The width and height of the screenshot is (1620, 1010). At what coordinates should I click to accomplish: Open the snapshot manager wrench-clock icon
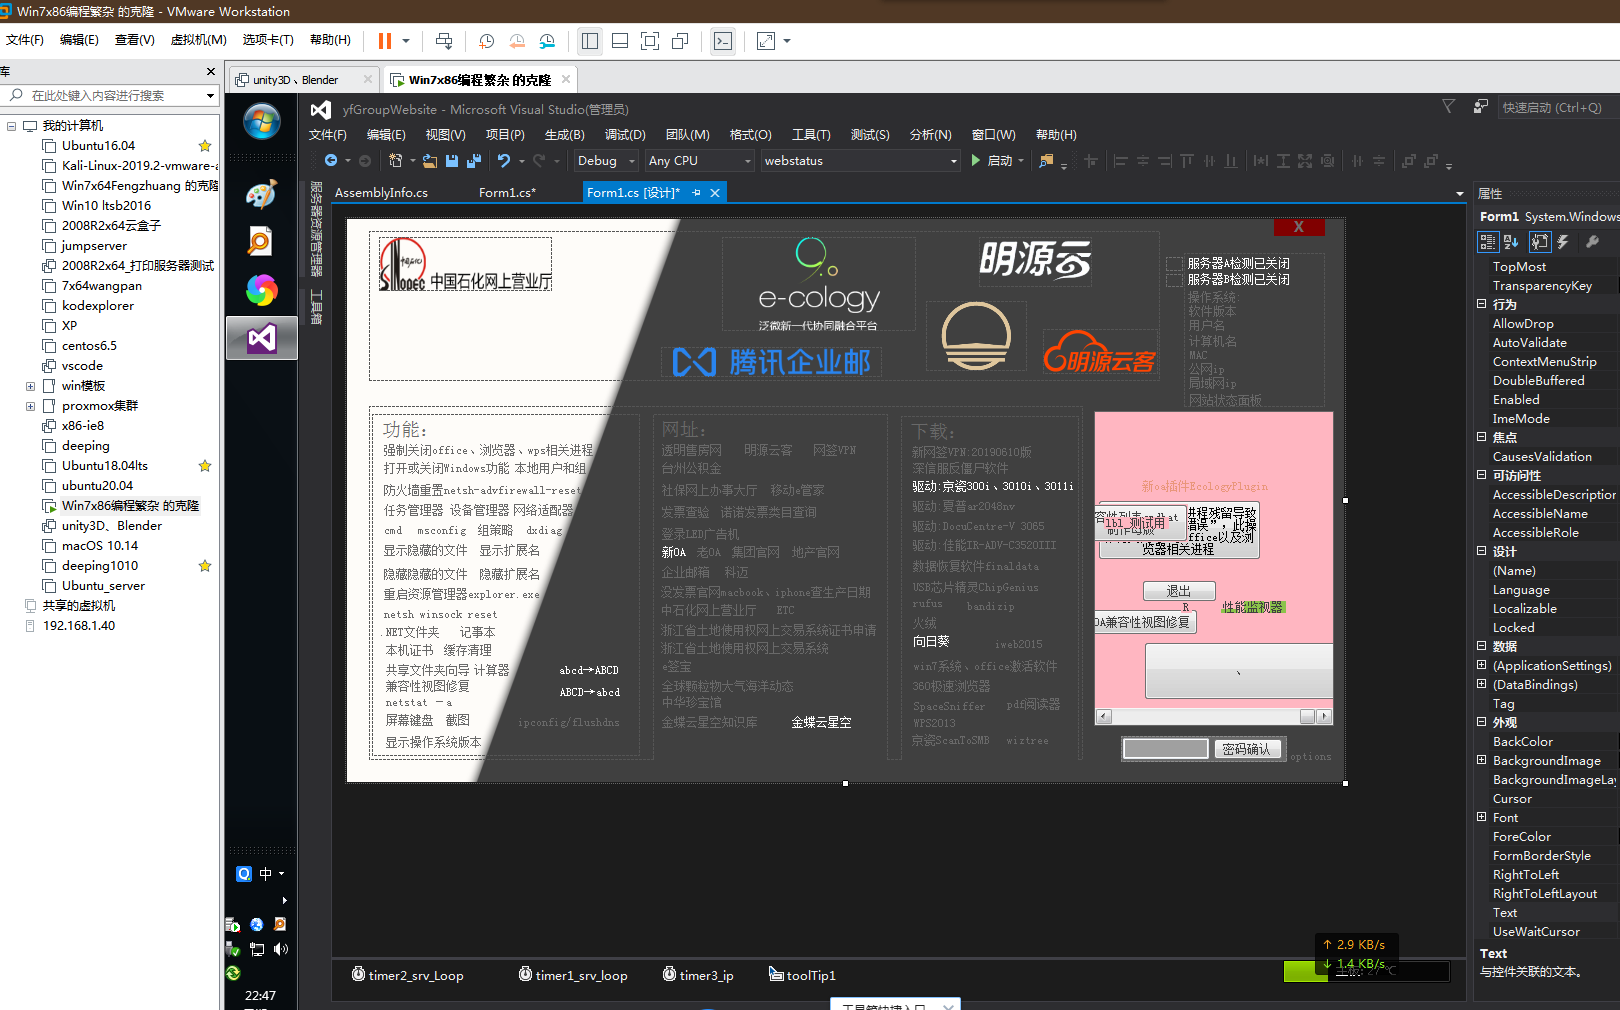547,41
